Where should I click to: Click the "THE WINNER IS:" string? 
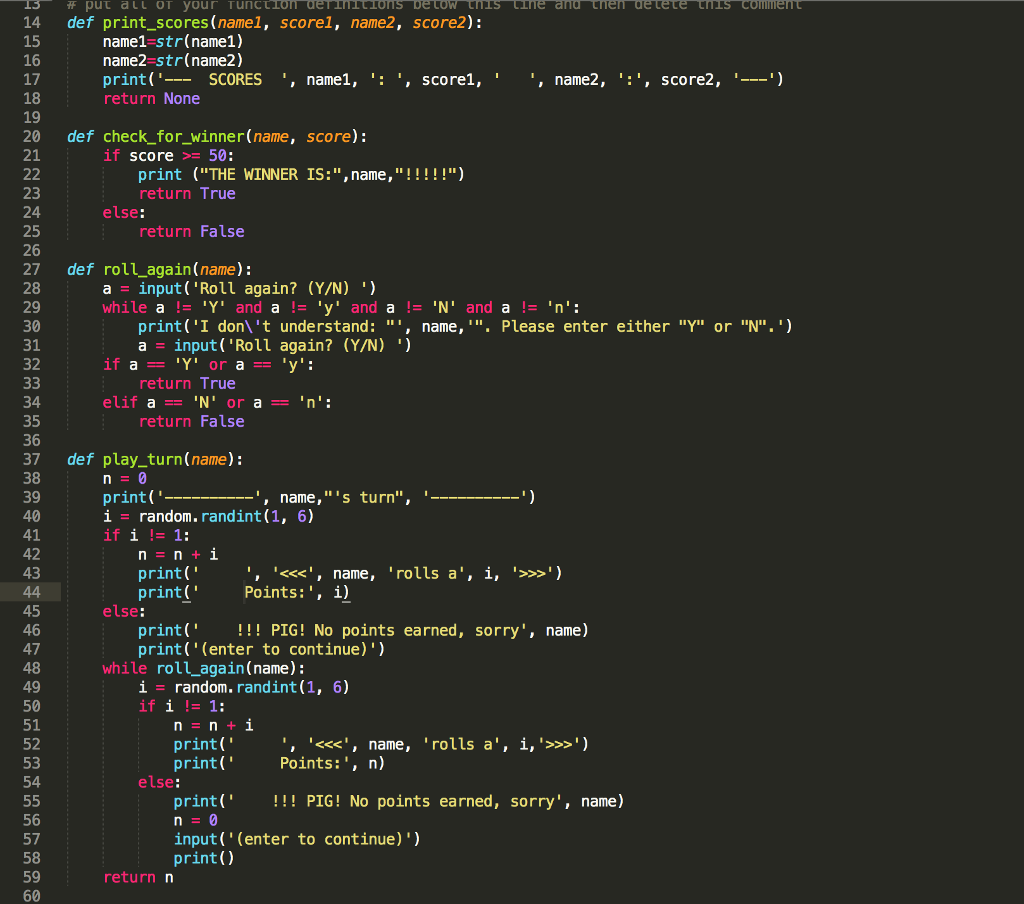(x=270, y=174)
